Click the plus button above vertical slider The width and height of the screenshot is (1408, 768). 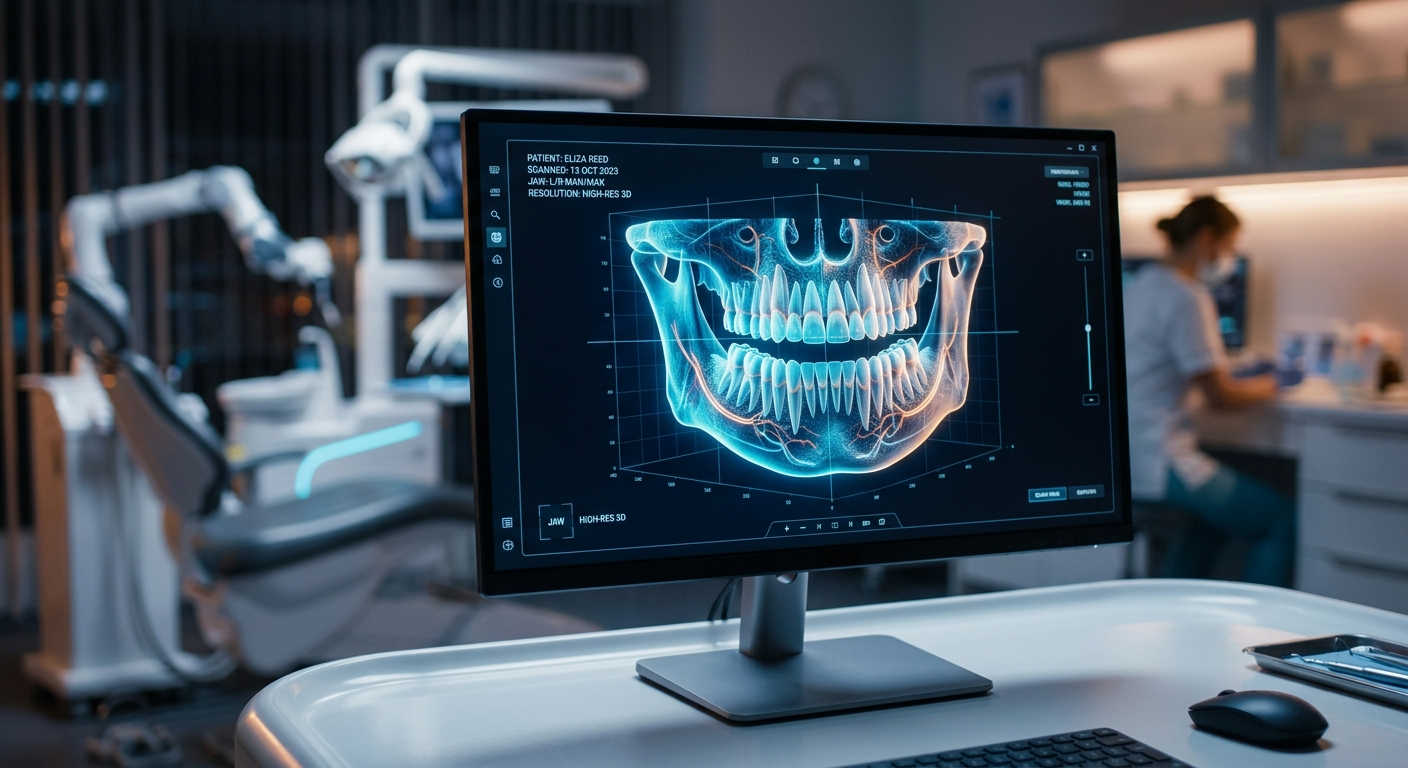(x=1085, y=255)
